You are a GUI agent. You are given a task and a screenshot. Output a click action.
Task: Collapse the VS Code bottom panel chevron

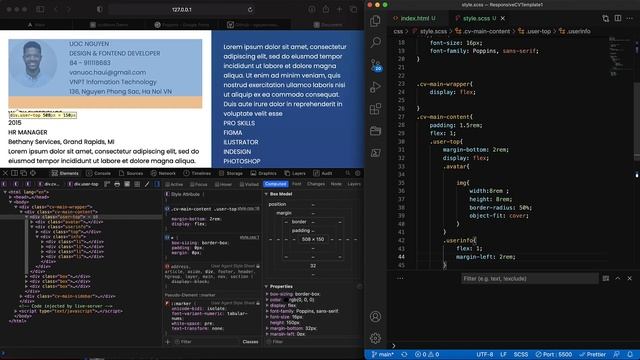pos(618,278)
